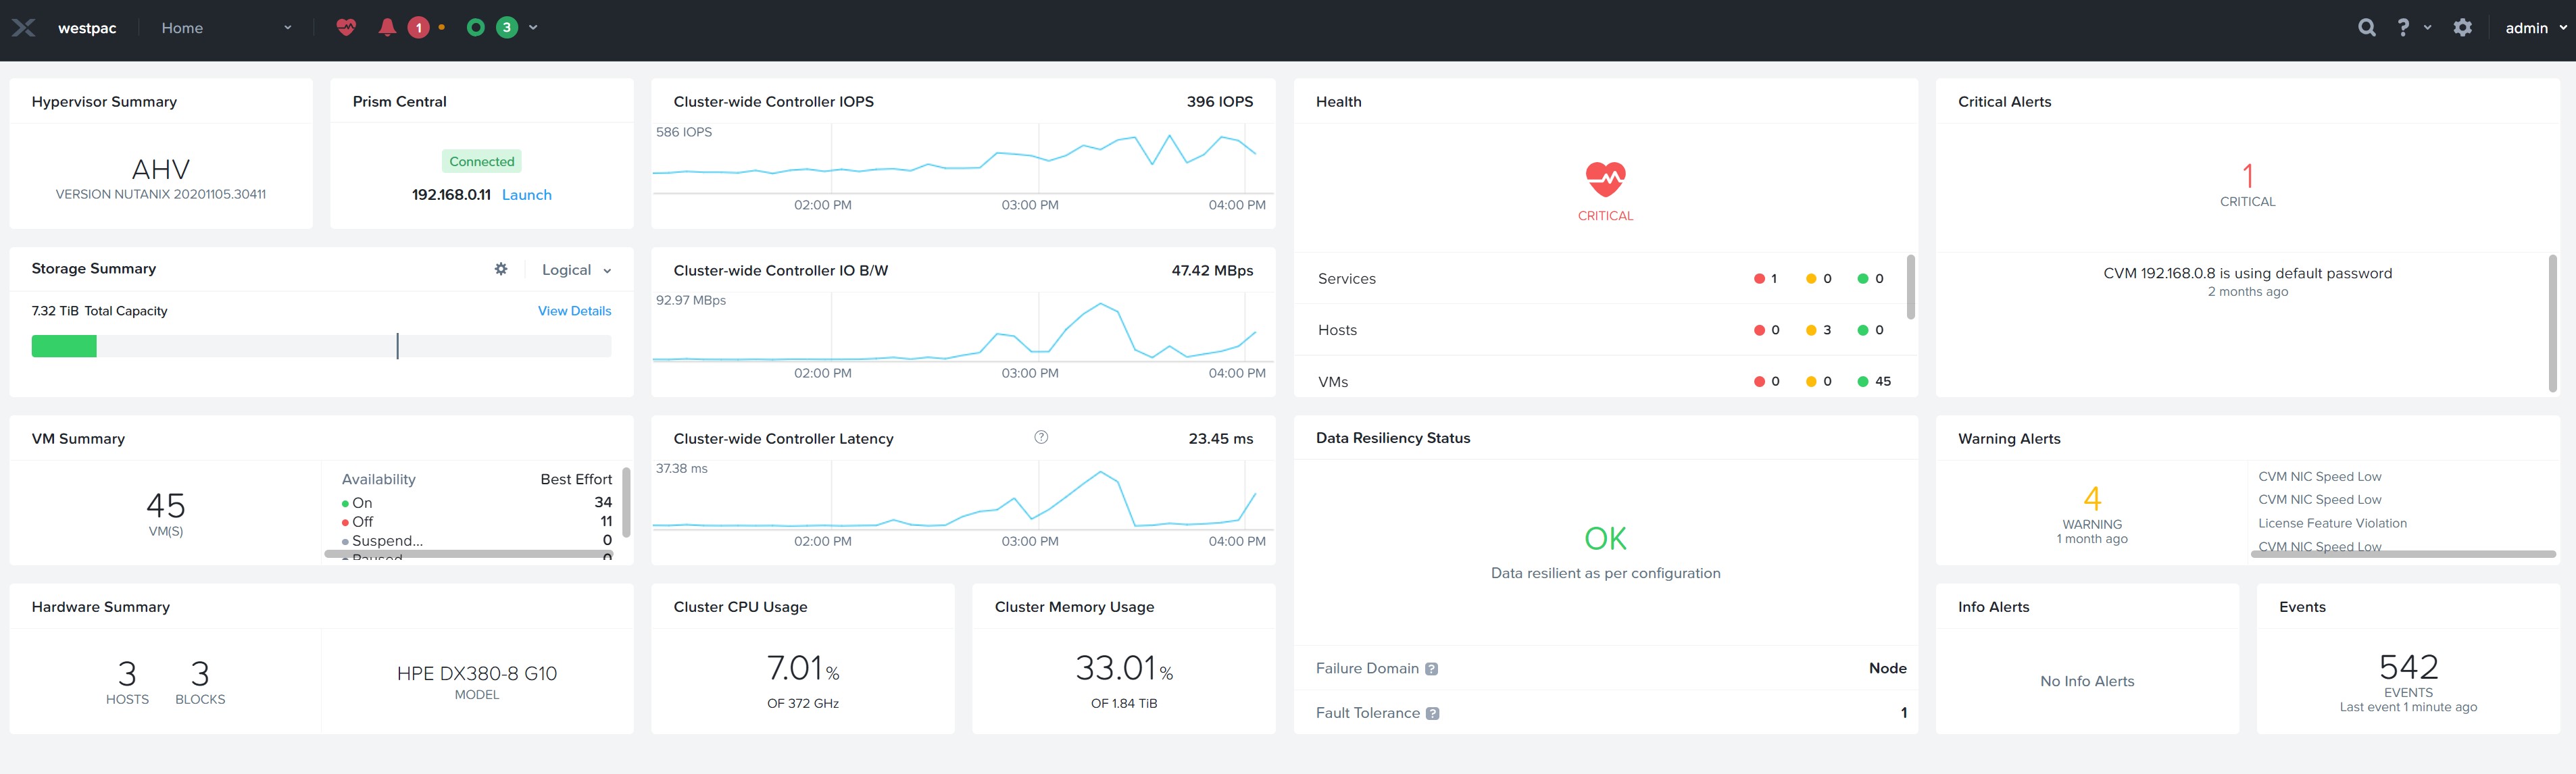Click the Warning Alerts horizontal scrollbar

coord(2402,554)
